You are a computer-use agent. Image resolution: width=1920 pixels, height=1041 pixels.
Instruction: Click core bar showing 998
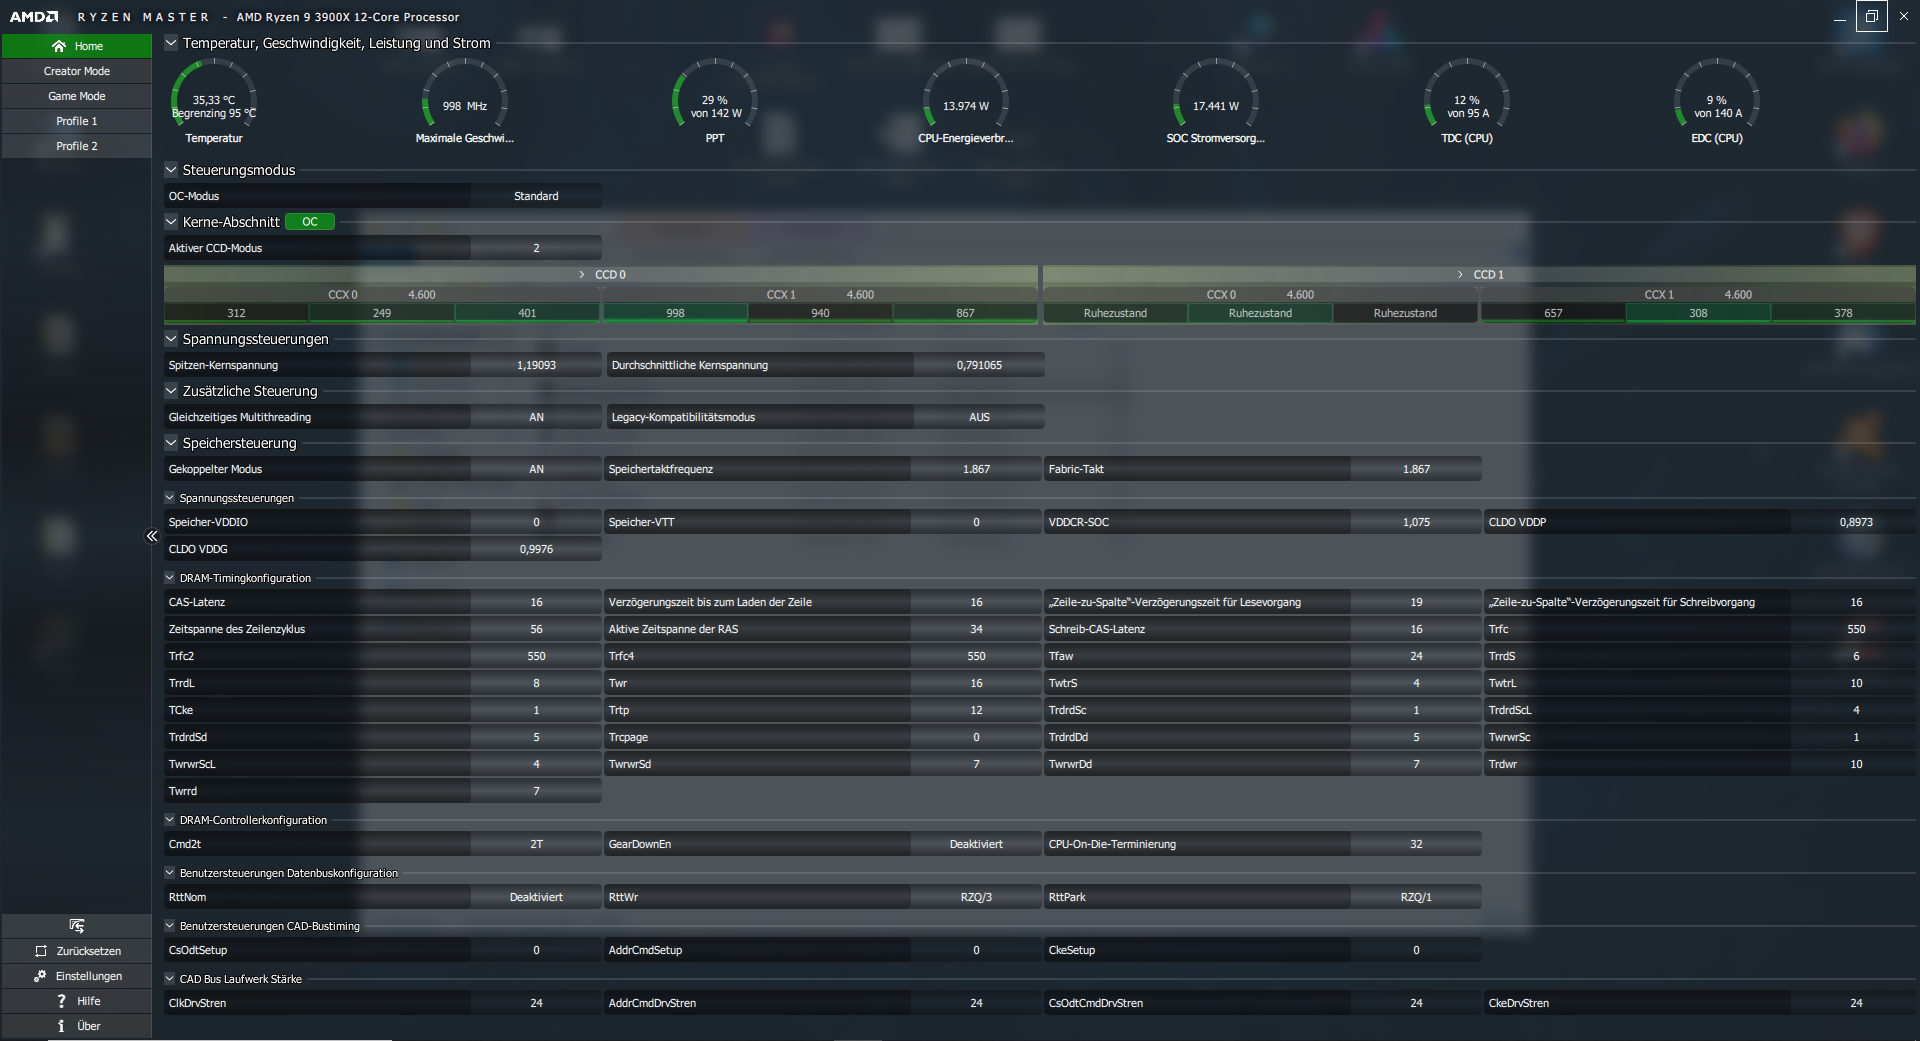tap(675, 313)
